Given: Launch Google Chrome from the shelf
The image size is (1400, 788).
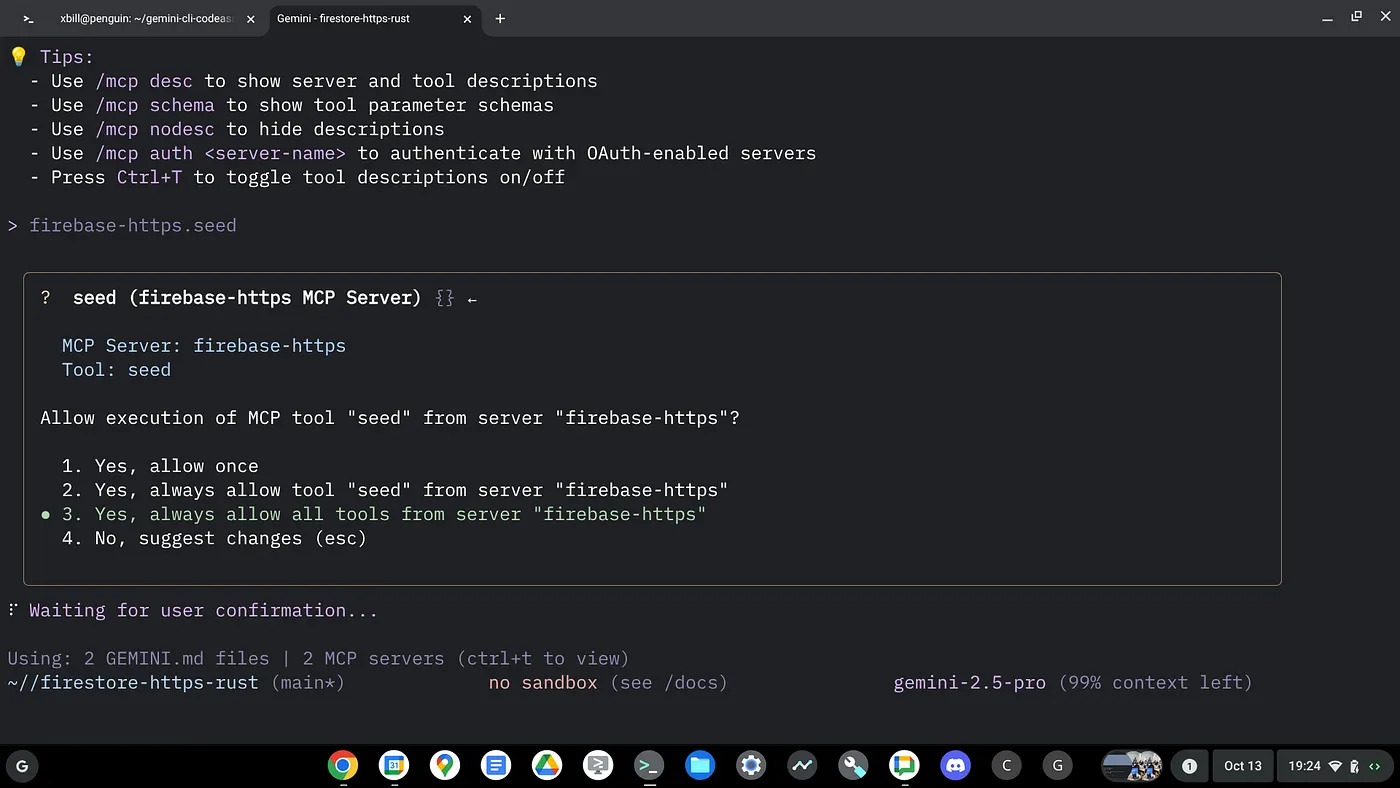Looking at the screenshot, I should pos(343,766).
